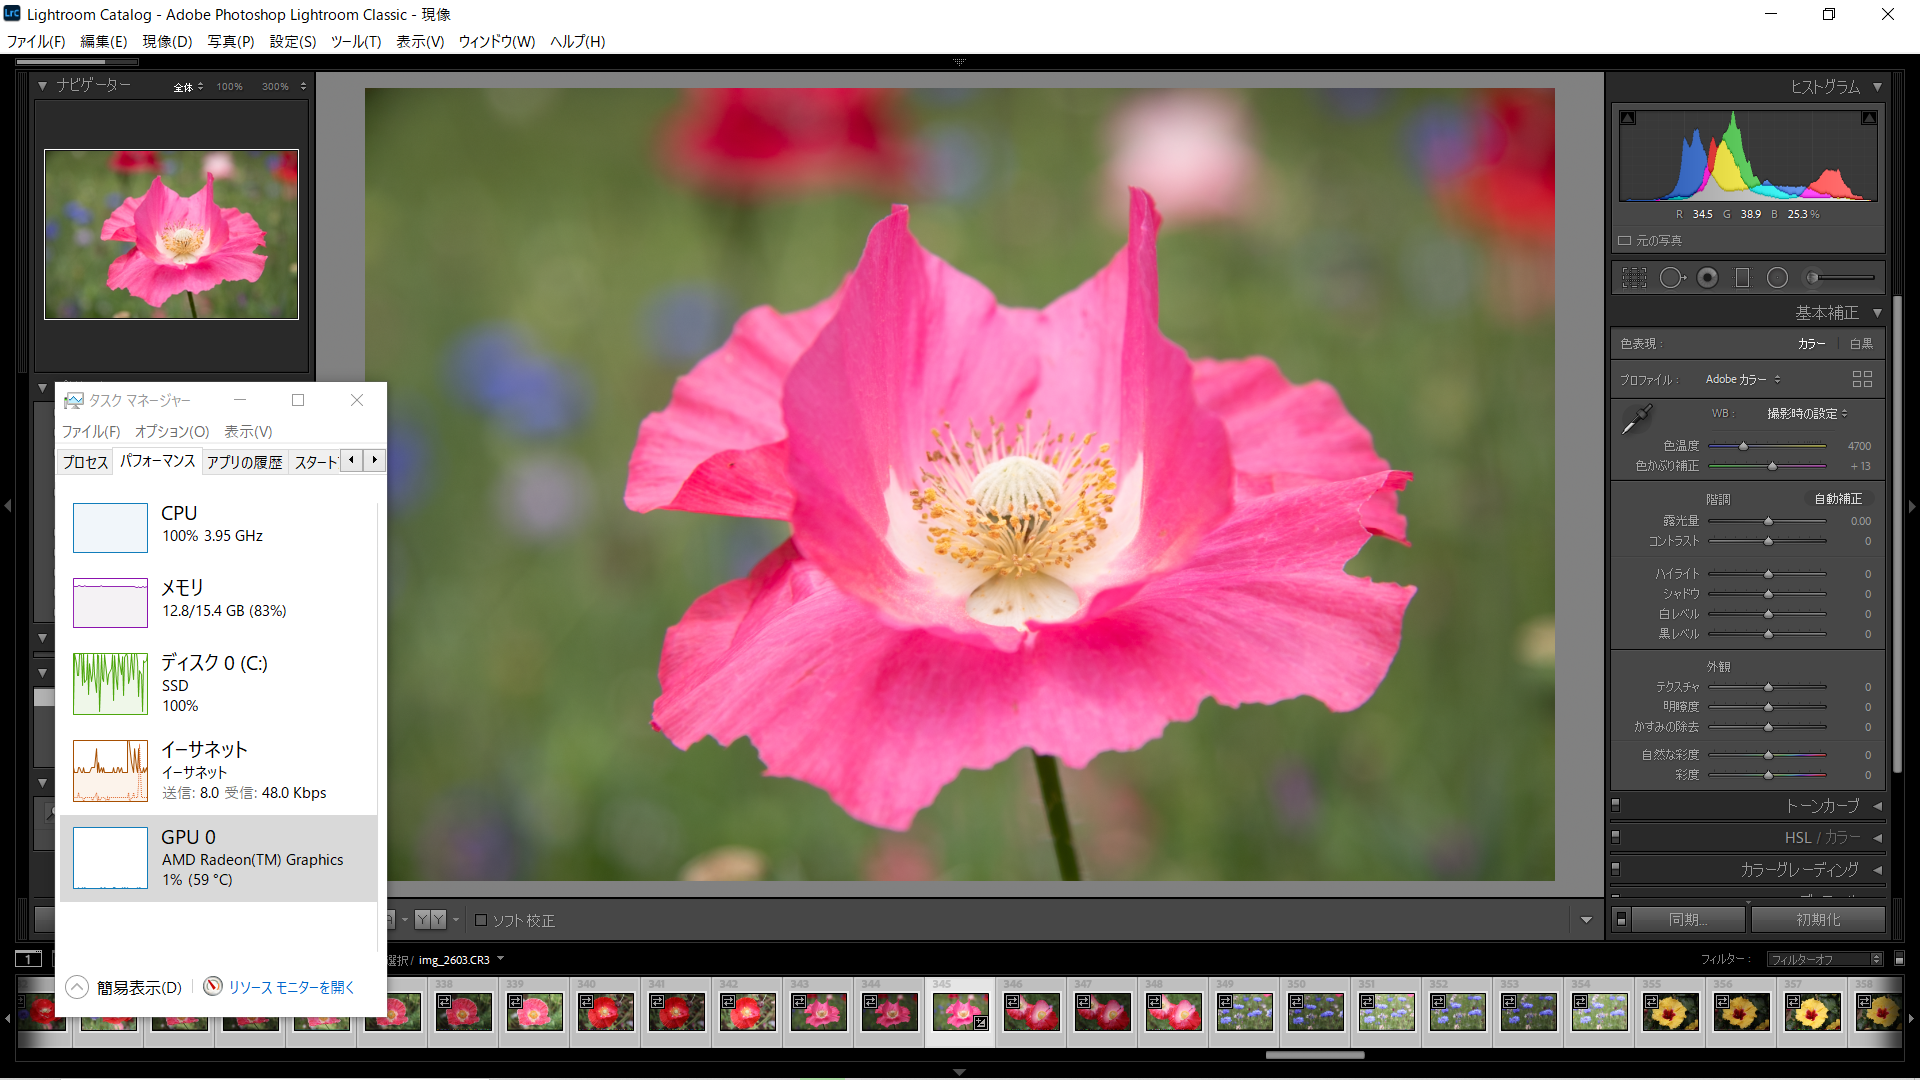Adjust the 色温度 temperature slider handle

tap(1743, 446)
